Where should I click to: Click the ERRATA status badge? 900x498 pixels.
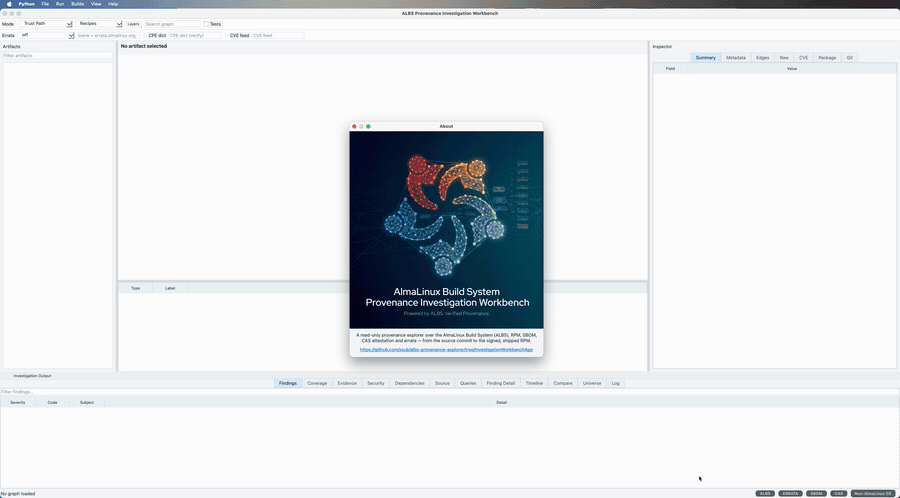pyautogui.click(x=790, y=493)
